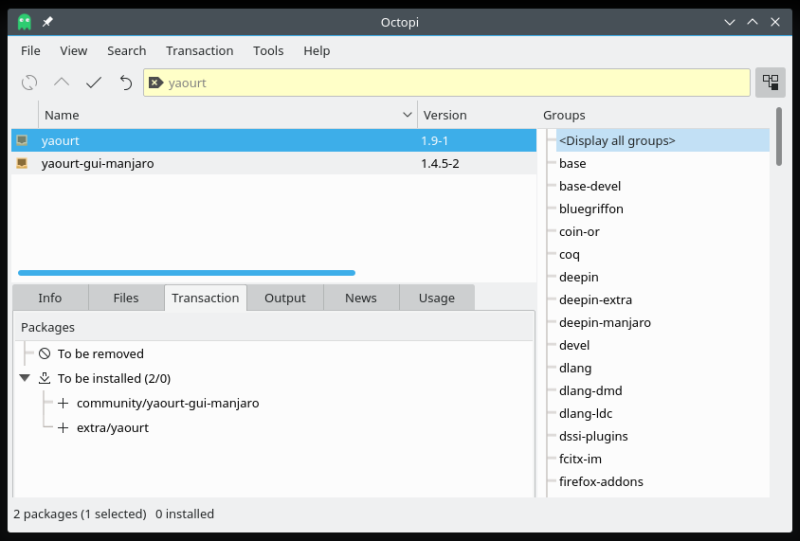Clear the search field using its clear icon
This screenshot has height=541, width=800.
pyautogui.click(x=155, y=83)
